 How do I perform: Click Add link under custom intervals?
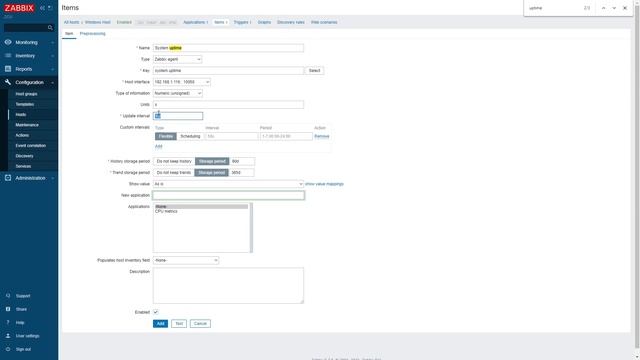158,146
